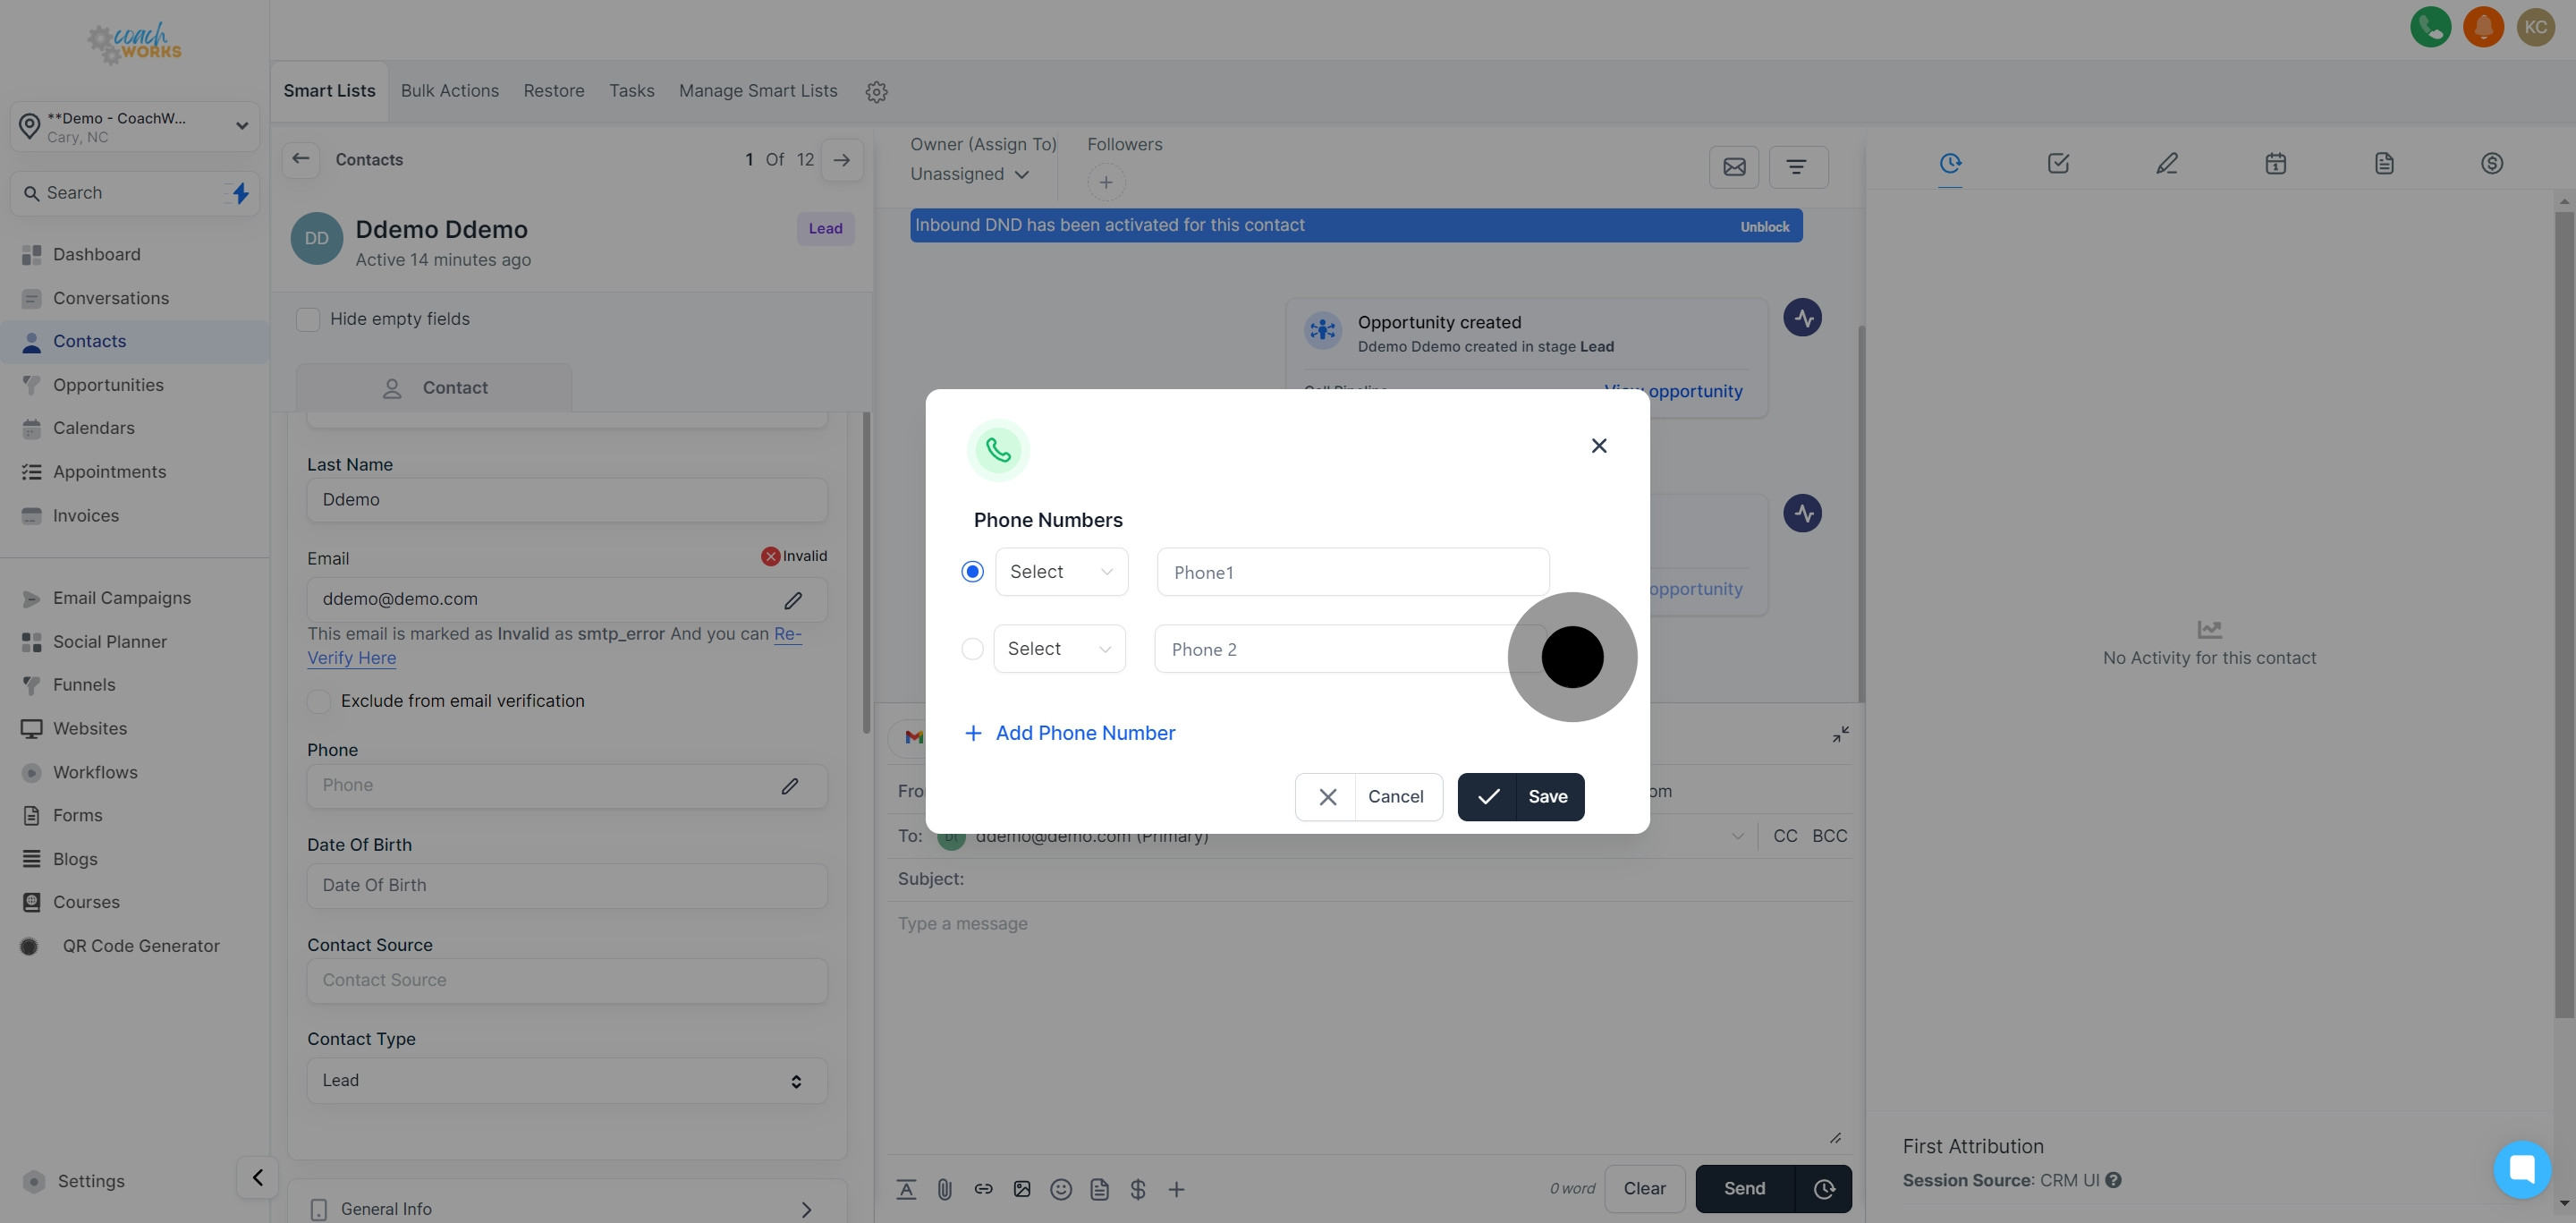Image resolution: width=2576 pixels, height=1223 pixels.
Task: Open the calendar appointments panel icon
Action: tap(2275, 163)
